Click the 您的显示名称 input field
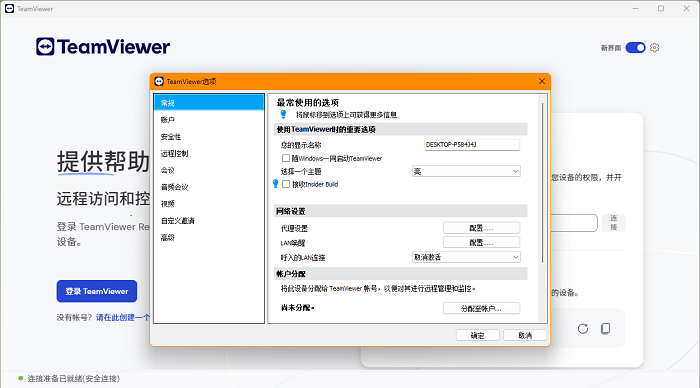700x388 pixels. click(472, 145)
